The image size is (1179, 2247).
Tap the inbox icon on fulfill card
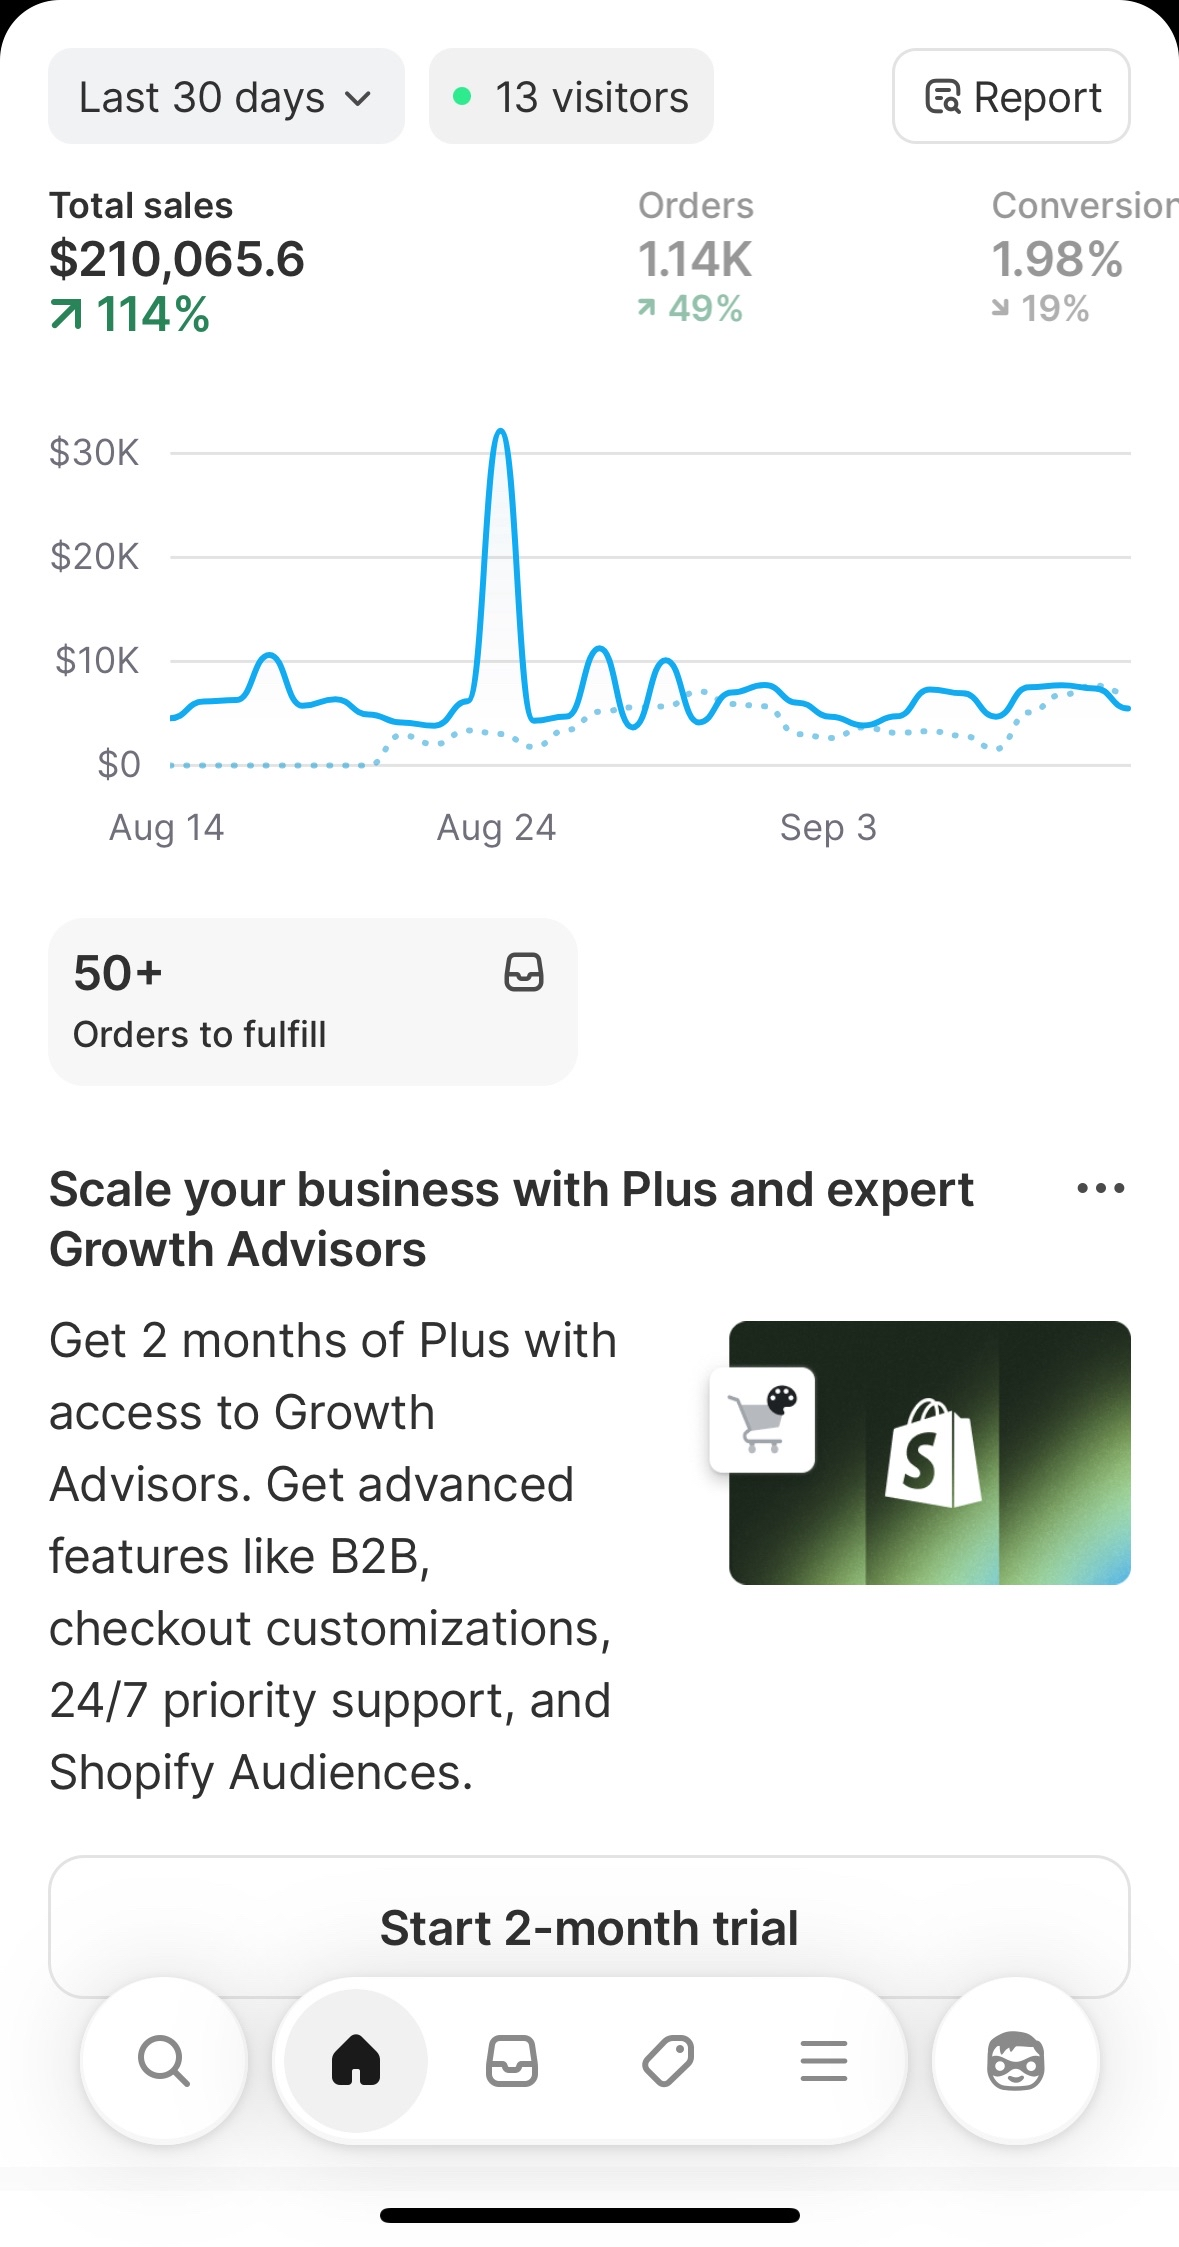[524, 972]
